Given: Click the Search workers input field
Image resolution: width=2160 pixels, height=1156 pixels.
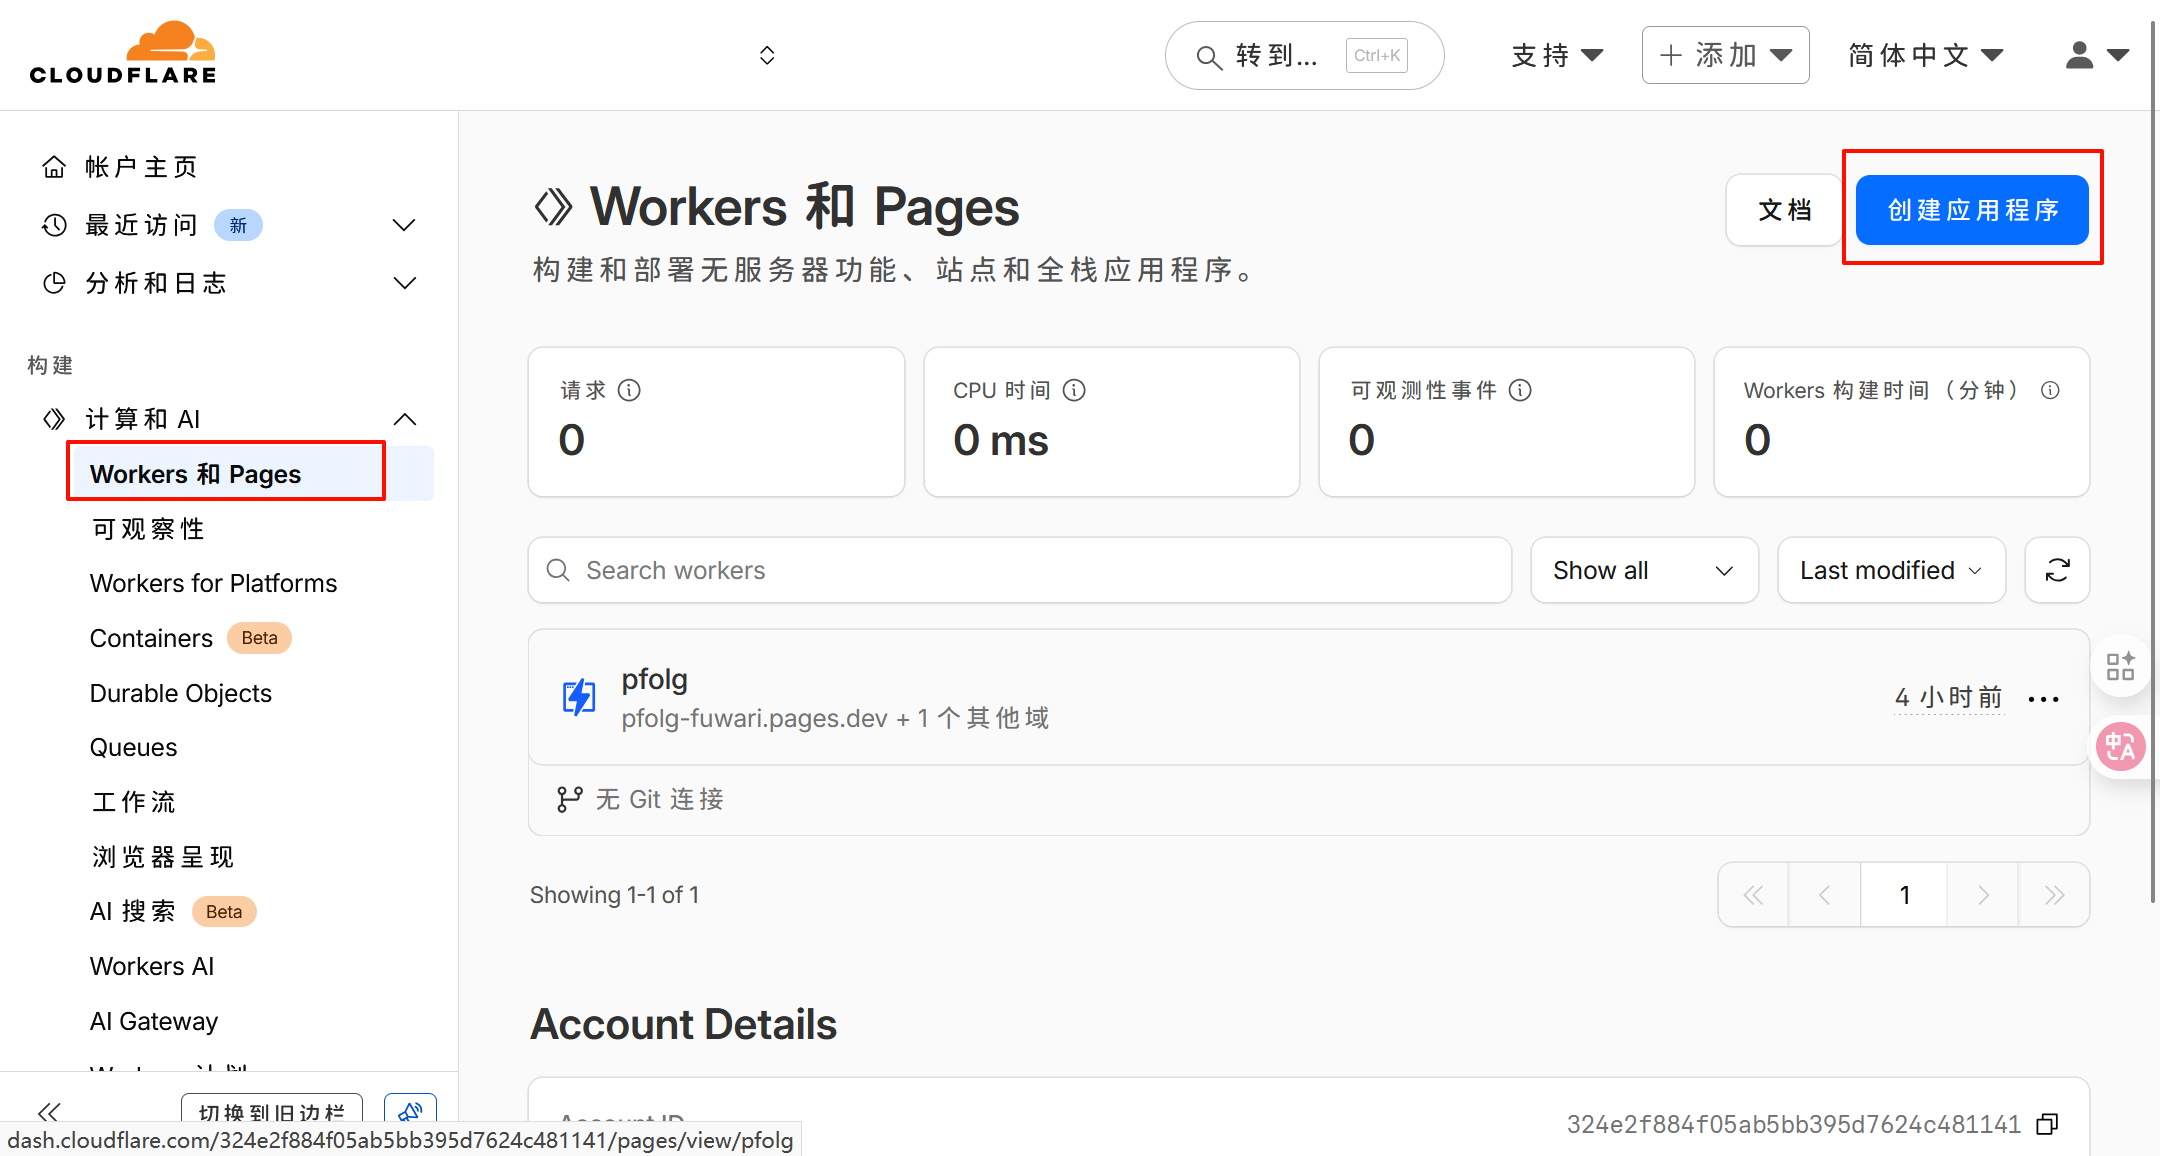Looking at the screenshot, I should click(x=1020, y=570).
